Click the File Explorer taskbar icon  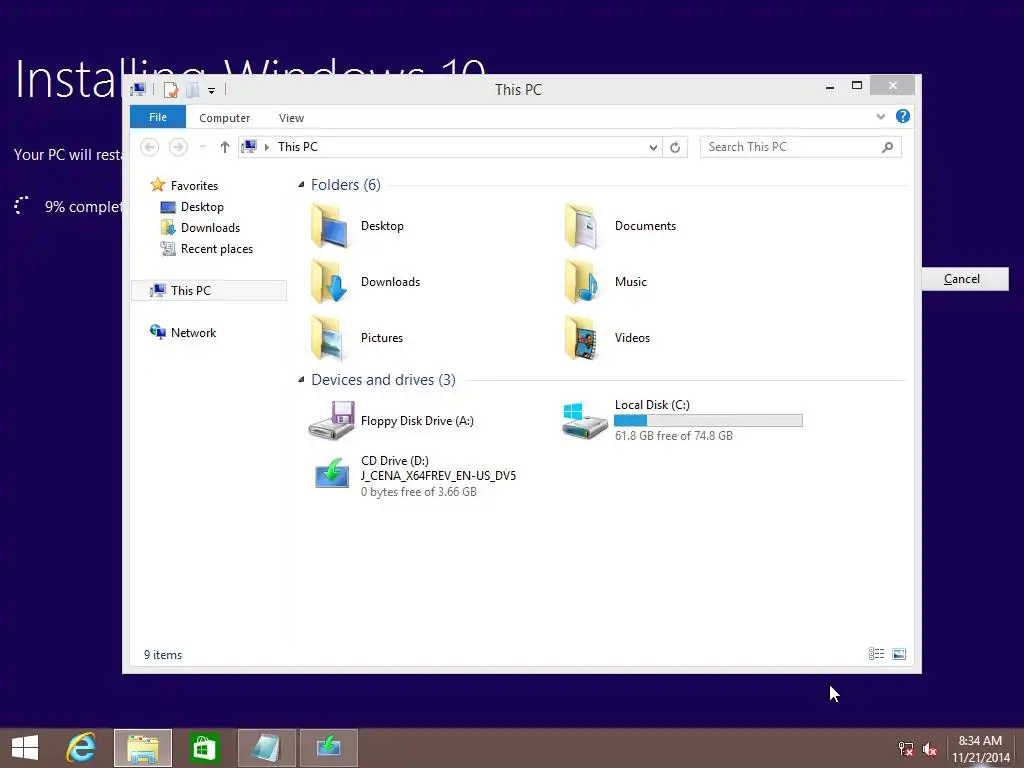pos(143,748)
